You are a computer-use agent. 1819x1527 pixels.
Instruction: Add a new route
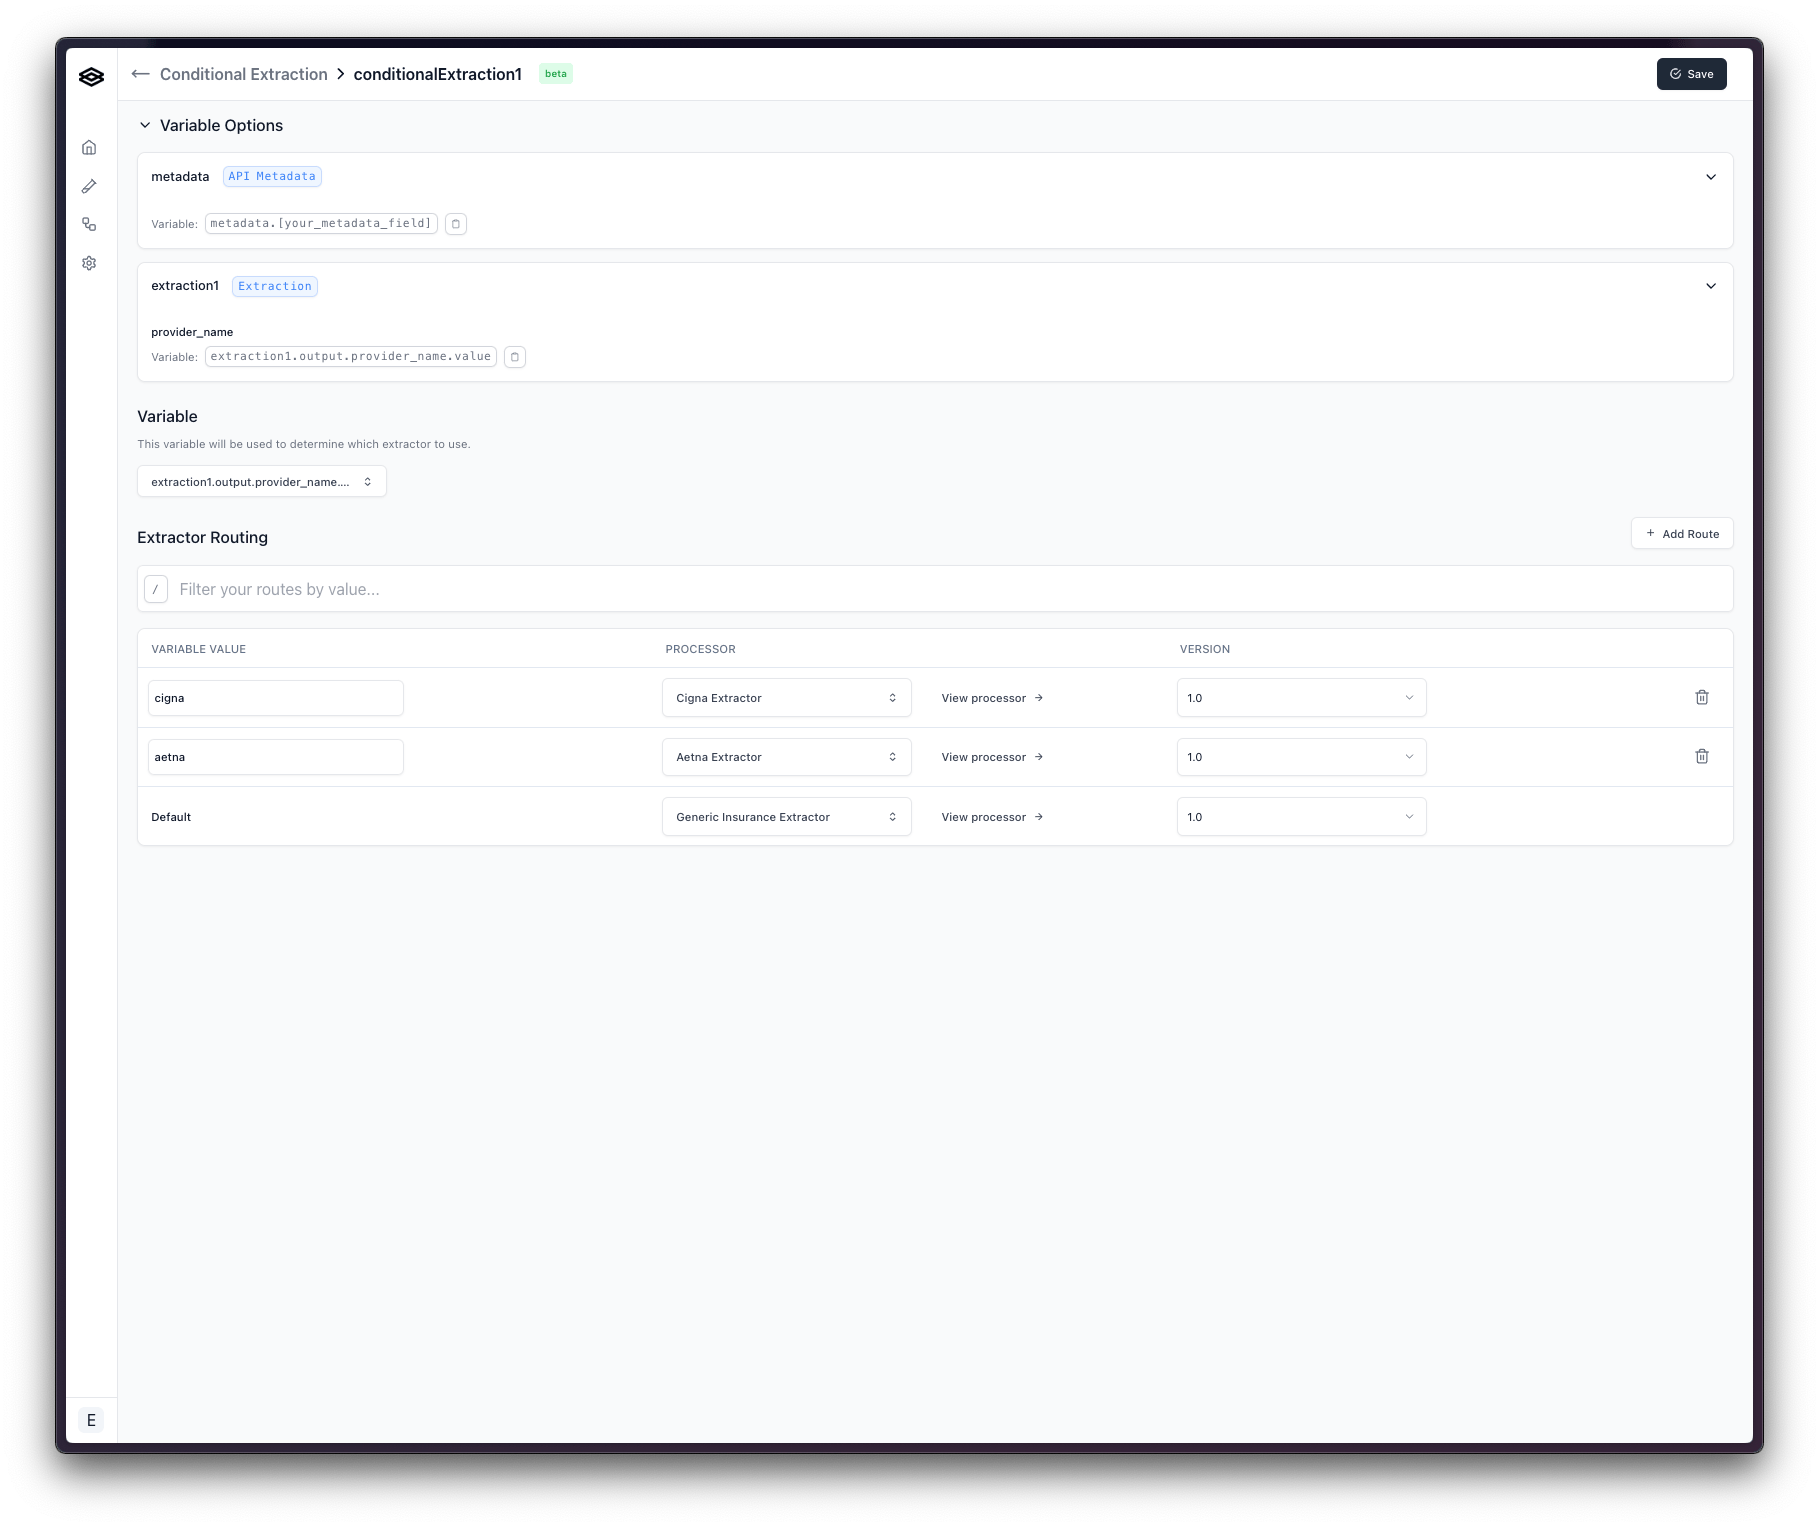point(1682,534)
